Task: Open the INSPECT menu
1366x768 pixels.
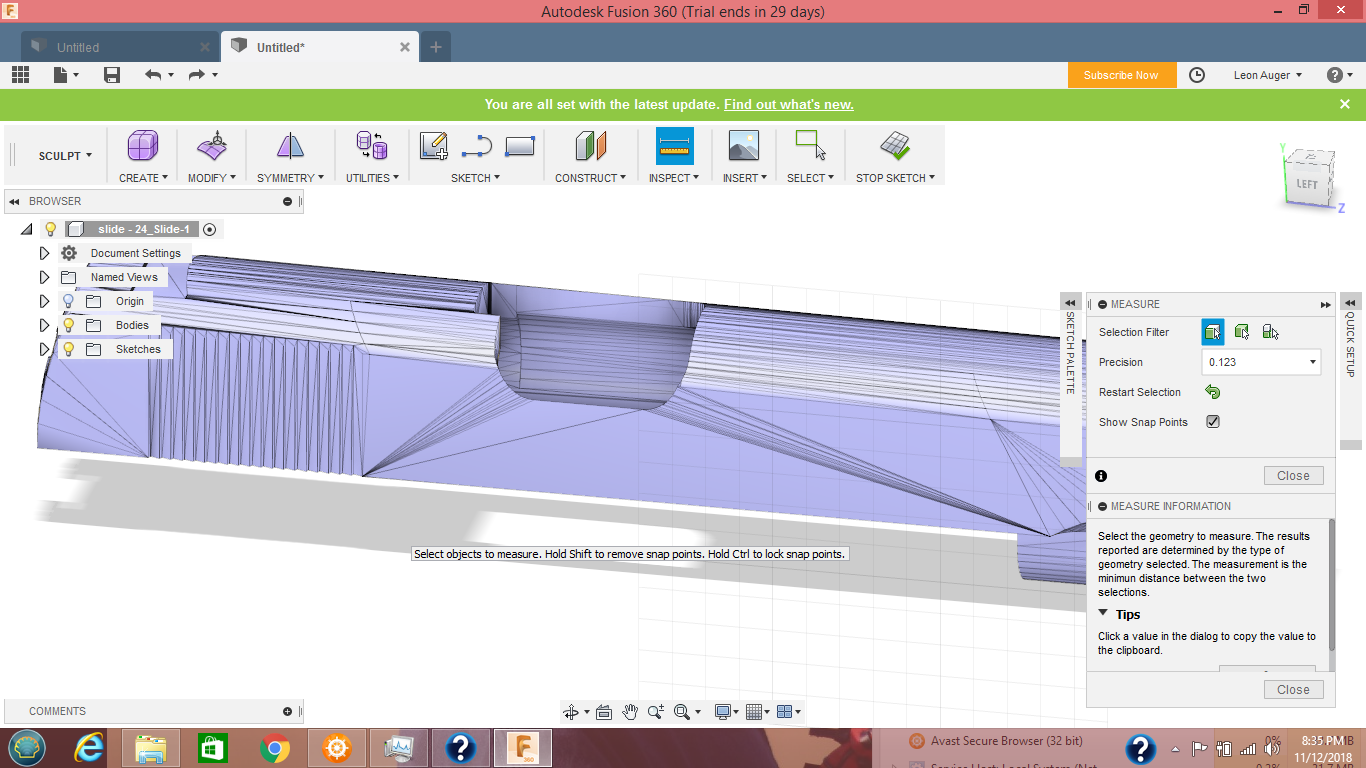Action: point(674,178)
